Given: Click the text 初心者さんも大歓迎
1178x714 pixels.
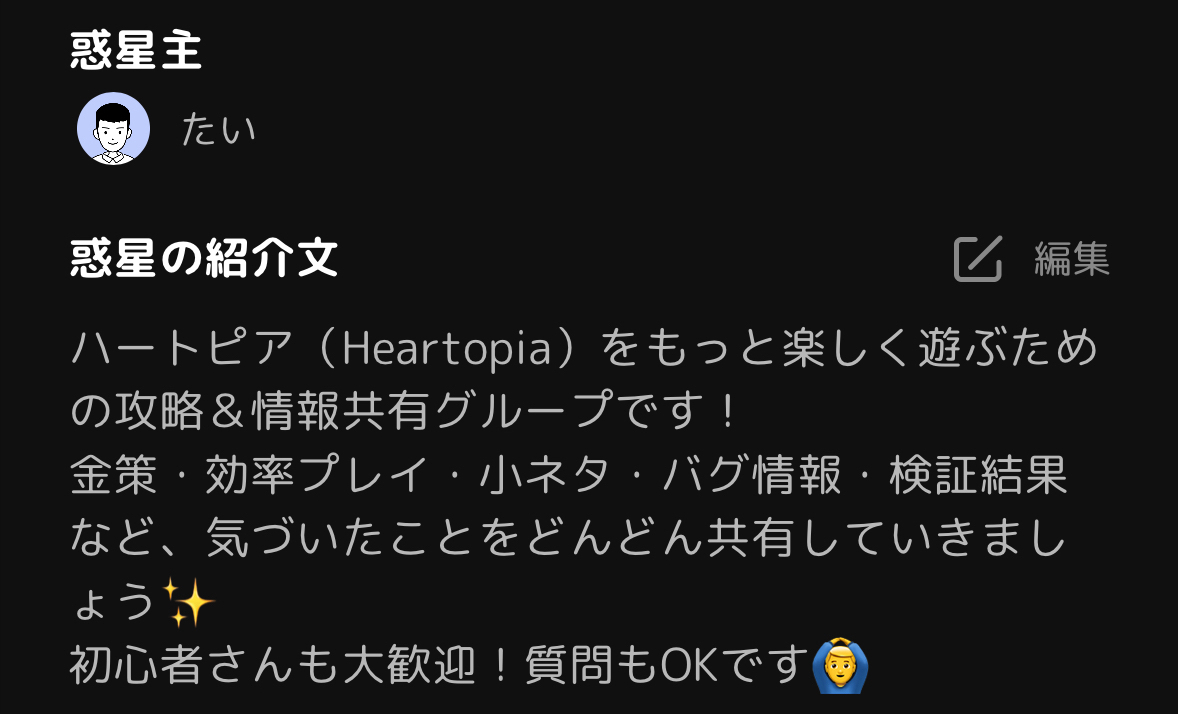Looking at the screenshot, I should pos(273,666).
